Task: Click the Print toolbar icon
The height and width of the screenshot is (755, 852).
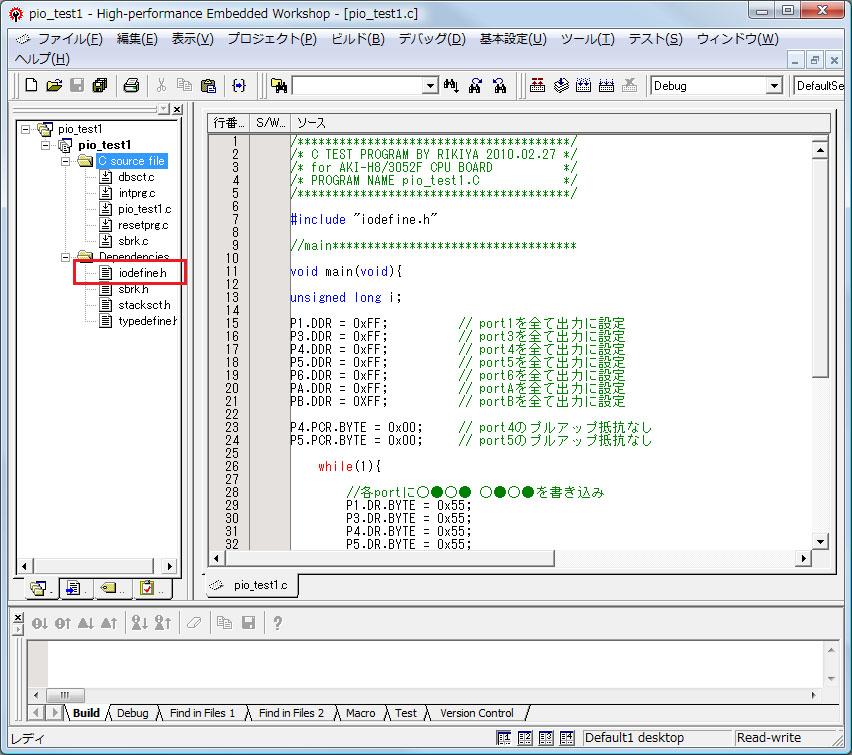Action: pyautogui.click(x=131, y=86)
